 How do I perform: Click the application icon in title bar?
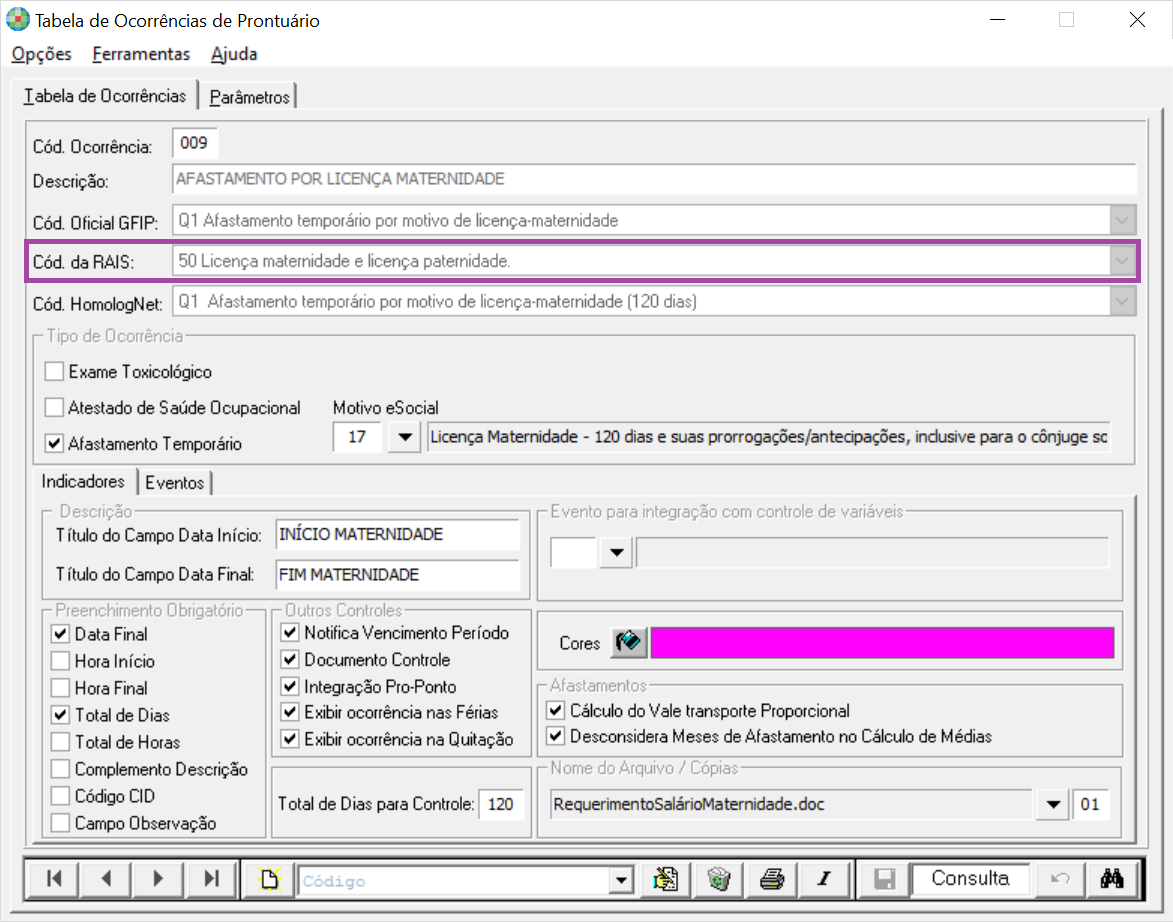coord(17,19)
